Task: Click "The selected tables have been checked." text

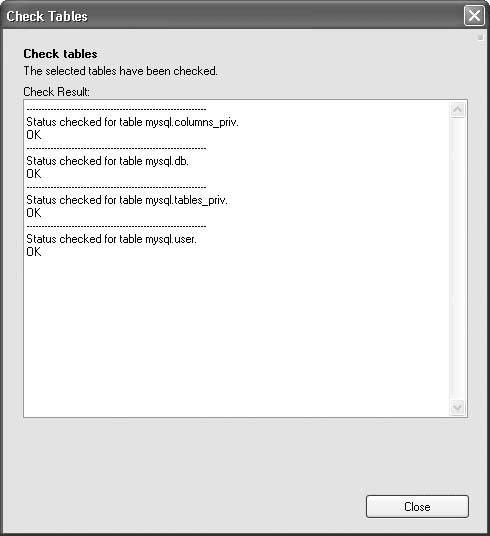Action: [x=120, y=71]
